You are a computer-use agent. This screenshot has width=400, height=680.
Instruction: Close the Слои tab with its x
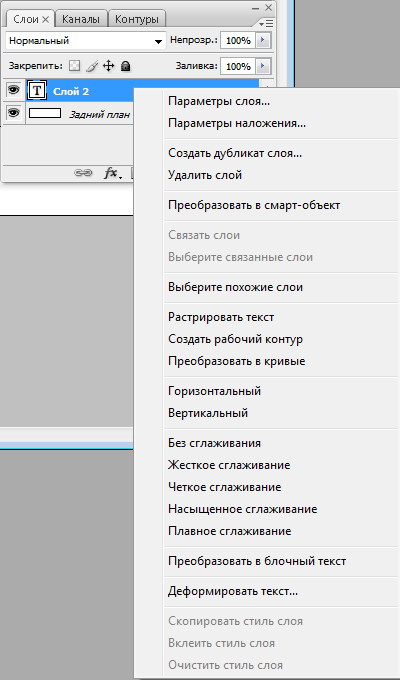click(46, 19)
